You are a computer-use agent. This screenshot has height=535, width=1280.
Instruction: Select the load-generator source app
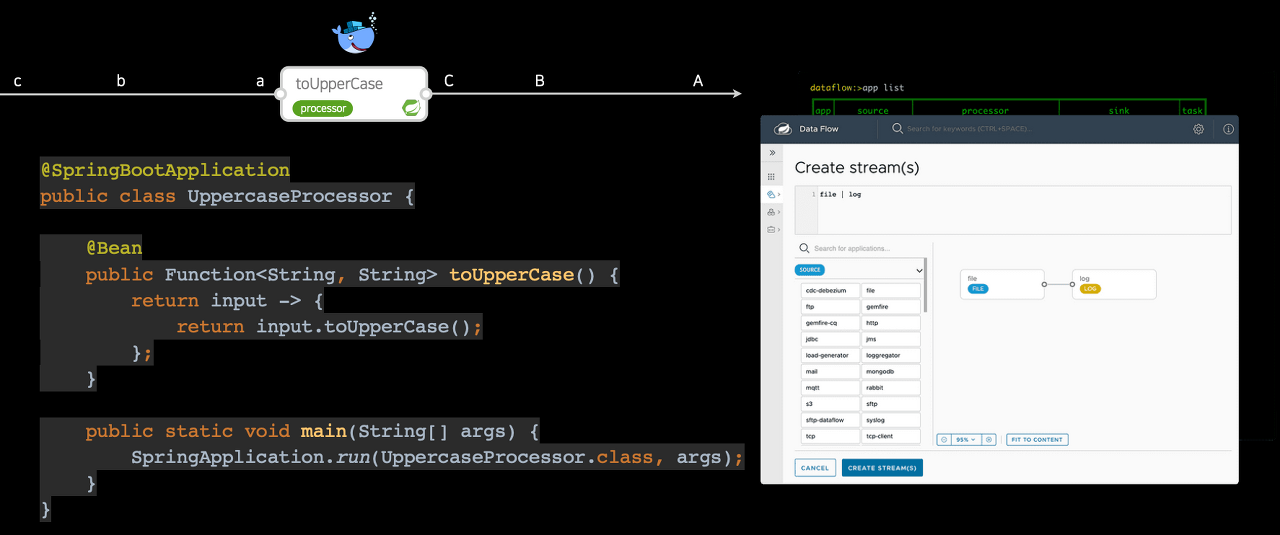pos(830,355)
